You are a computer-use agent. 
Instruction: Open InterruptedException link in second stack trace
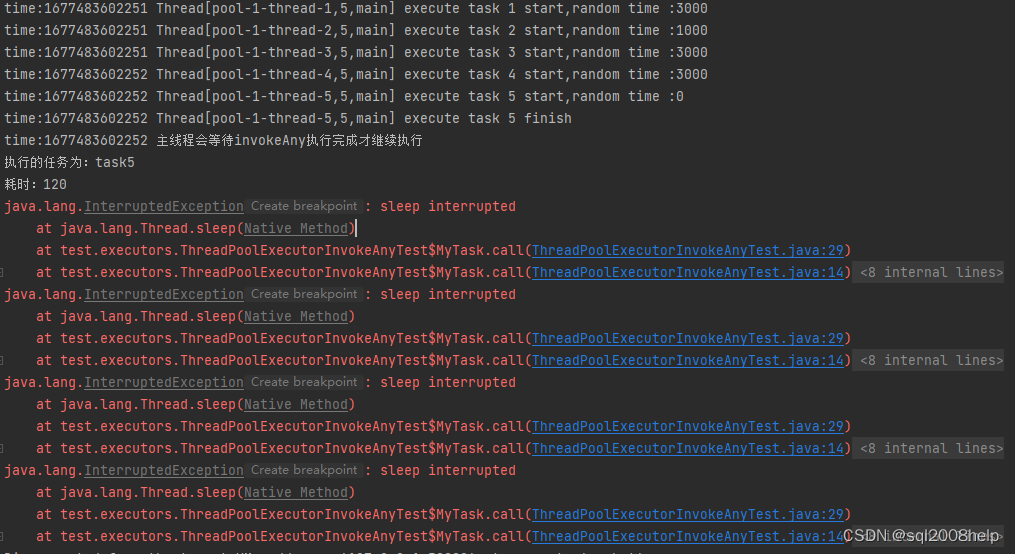pyautogui.click(x=164, y=294)
